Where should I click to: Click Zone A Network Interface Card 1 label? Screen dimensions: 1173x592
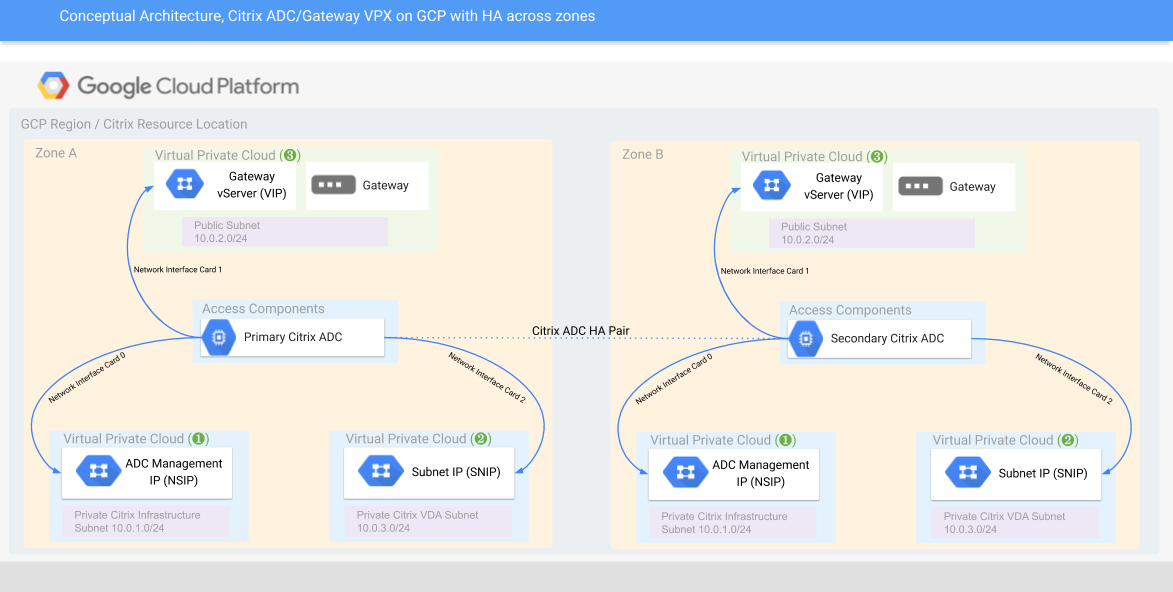tap(178, 269)
